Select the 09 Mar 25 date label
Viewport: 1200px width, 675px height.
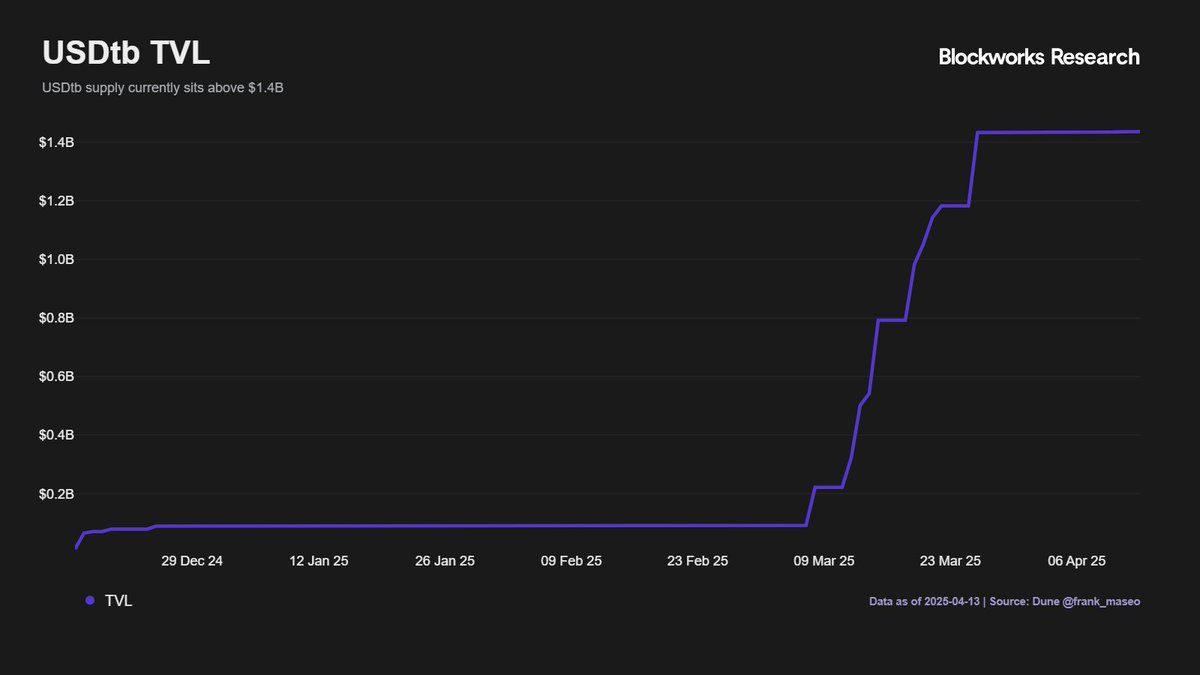coord(825,561)
